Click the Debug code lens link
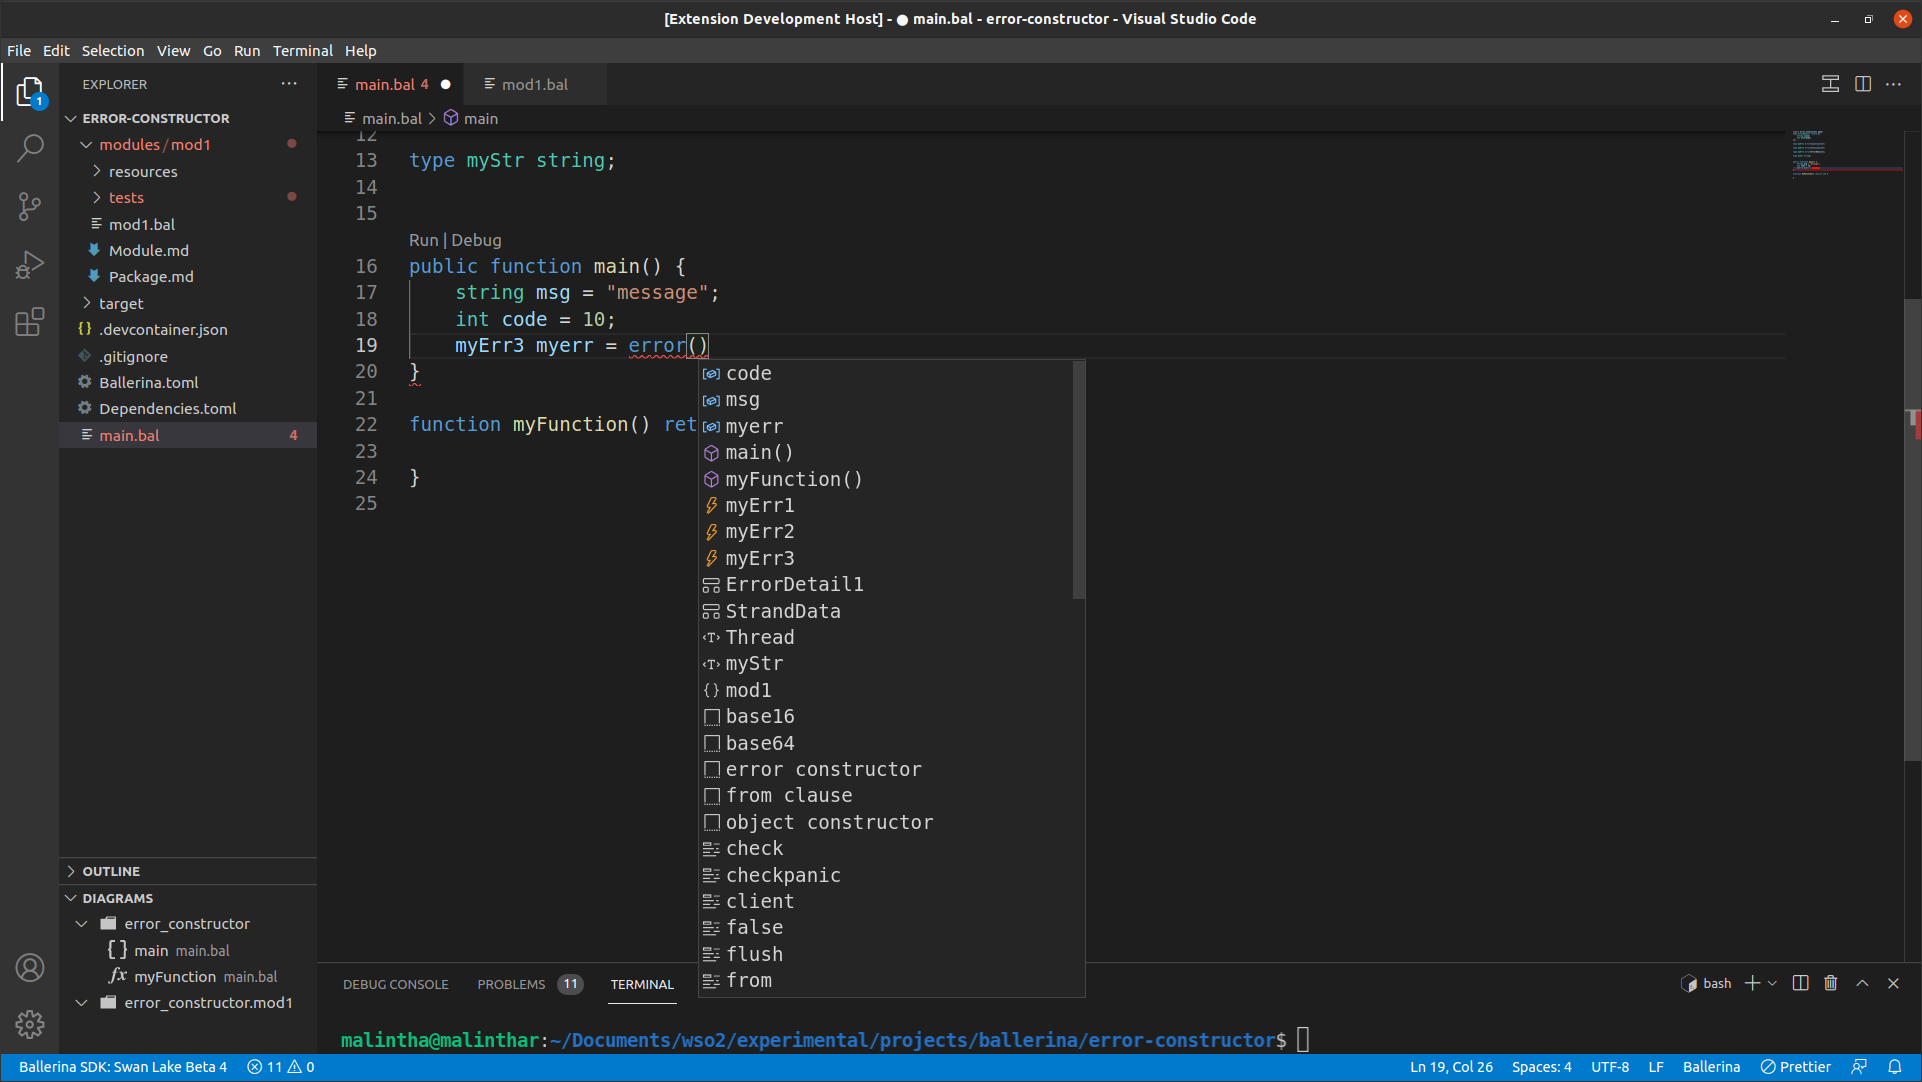1922x1082 pixels. [x=476, y=240]
